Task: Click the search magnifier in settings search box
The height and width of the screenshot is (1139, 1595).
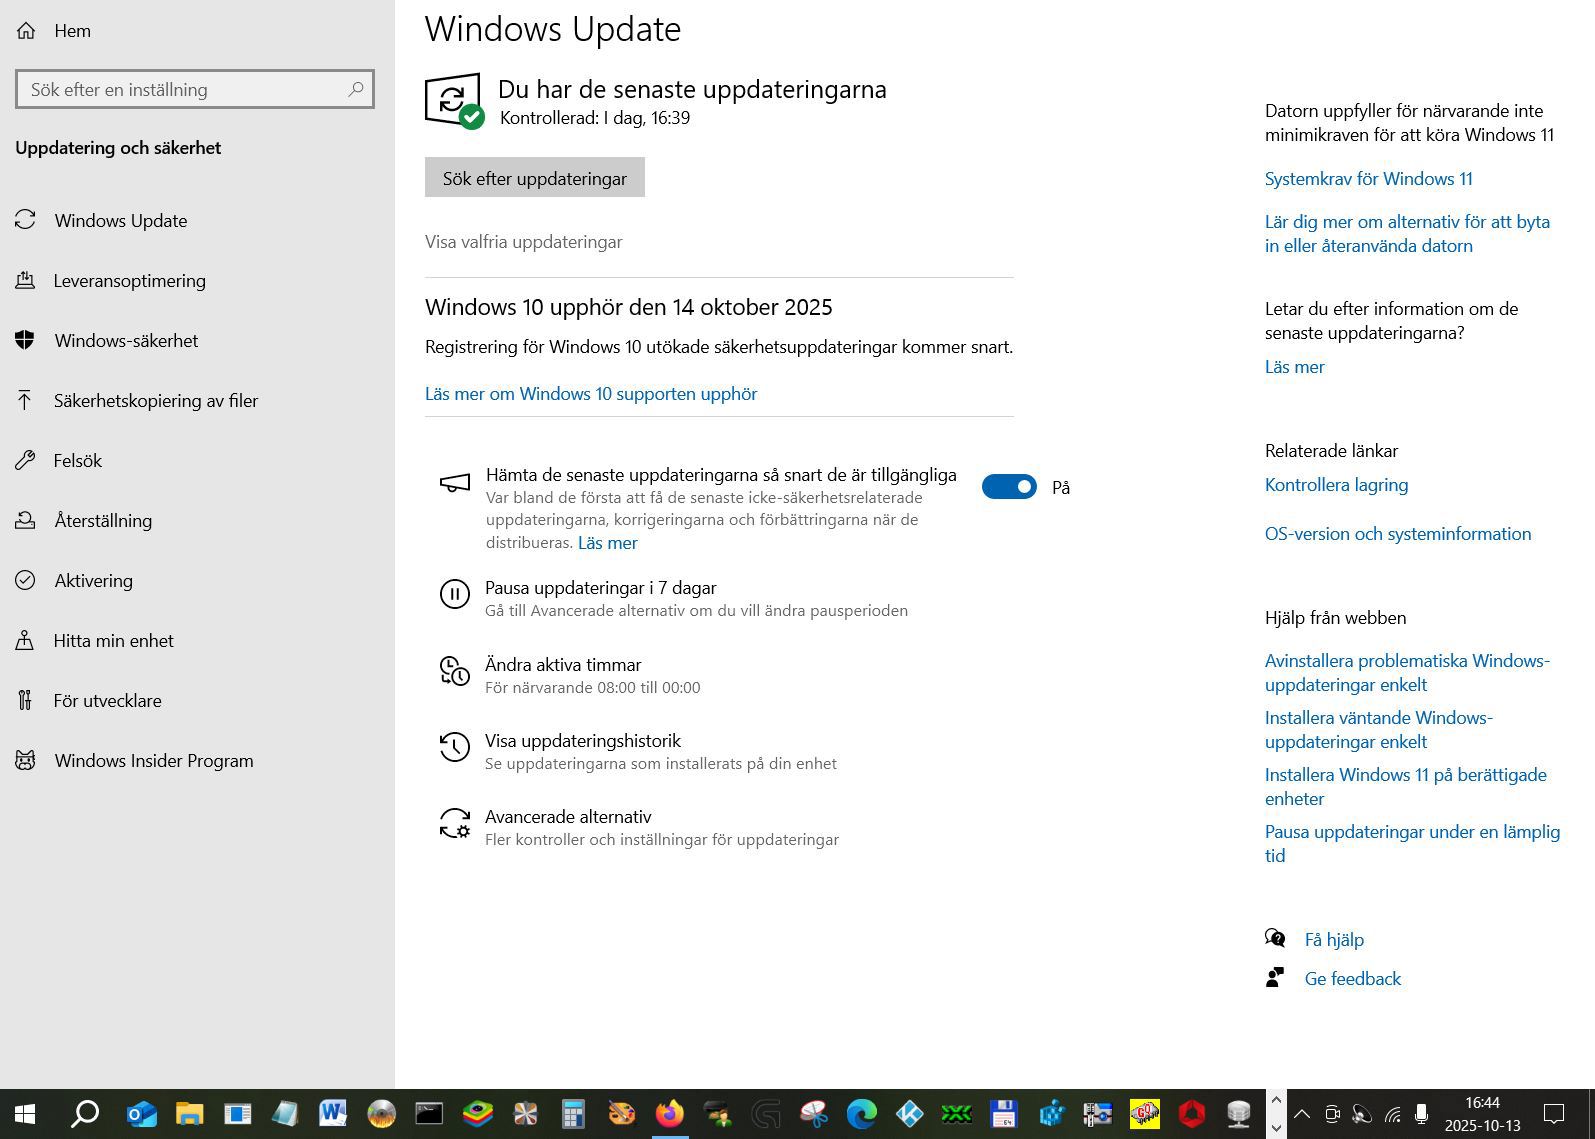Action: [x=355, y=89]
